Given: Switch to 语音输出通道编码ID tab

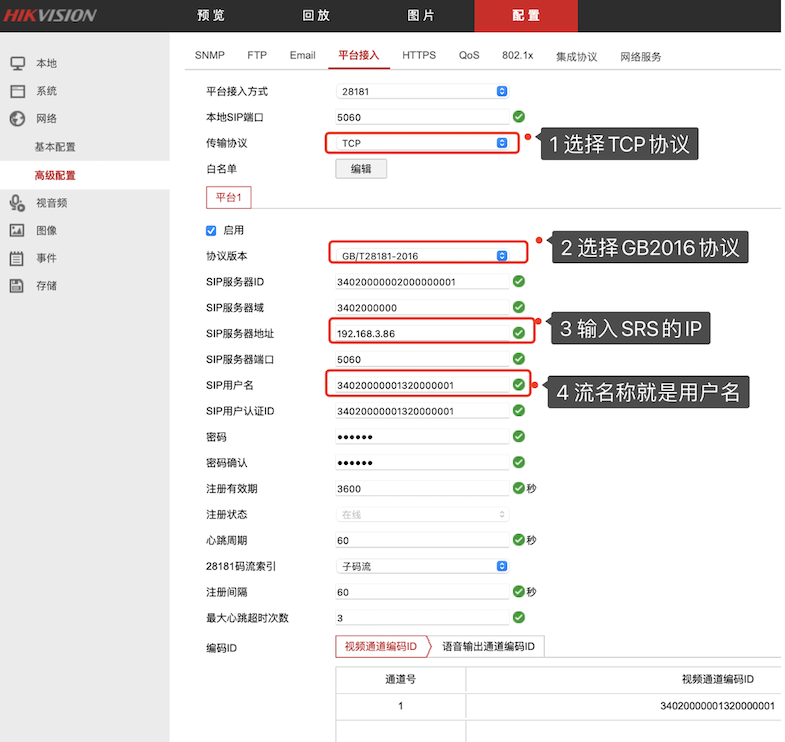Looking at the screenshot, I should click(488, 647).
